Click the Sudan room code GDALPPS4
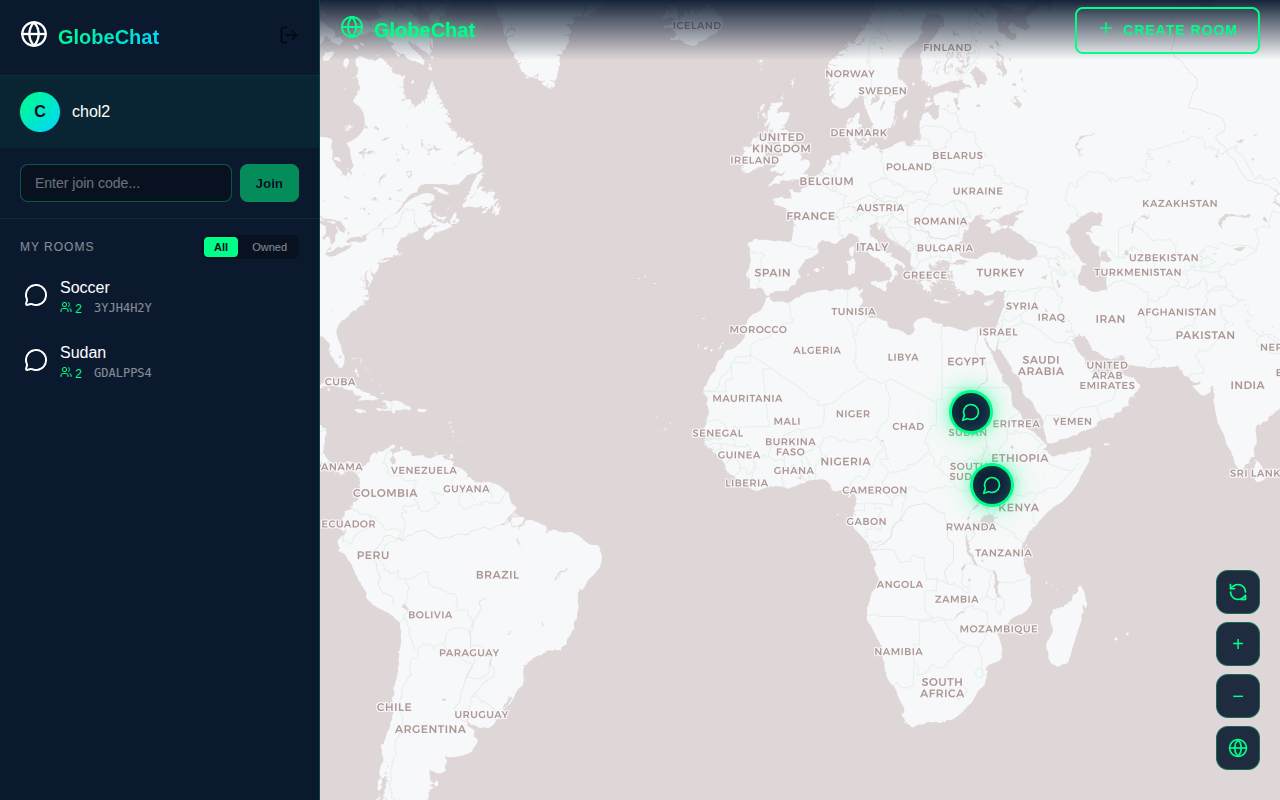The height and width of the screenshot is (800, 1280). (122, 372)
